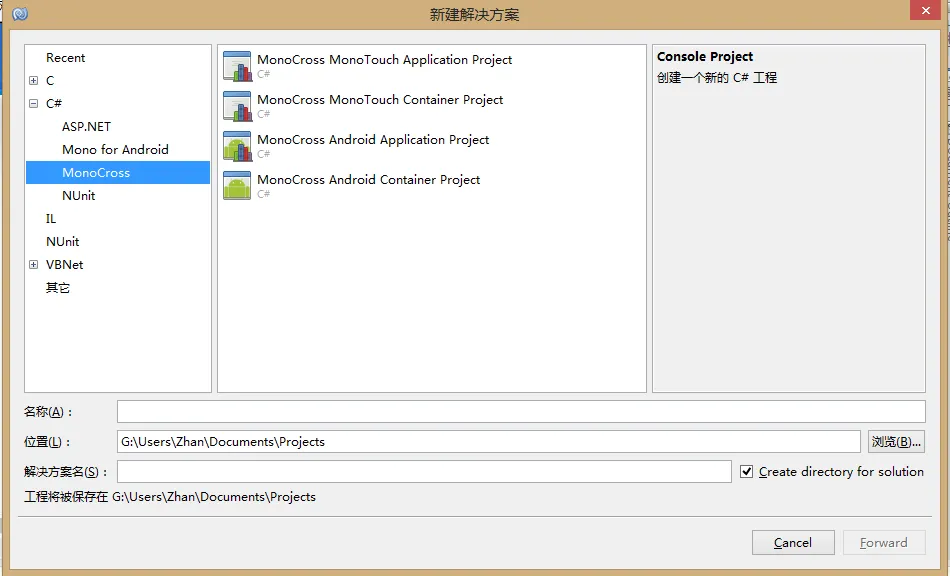
Task: Click the MonoCross Android Application Project icon
Action: (237, 146)
